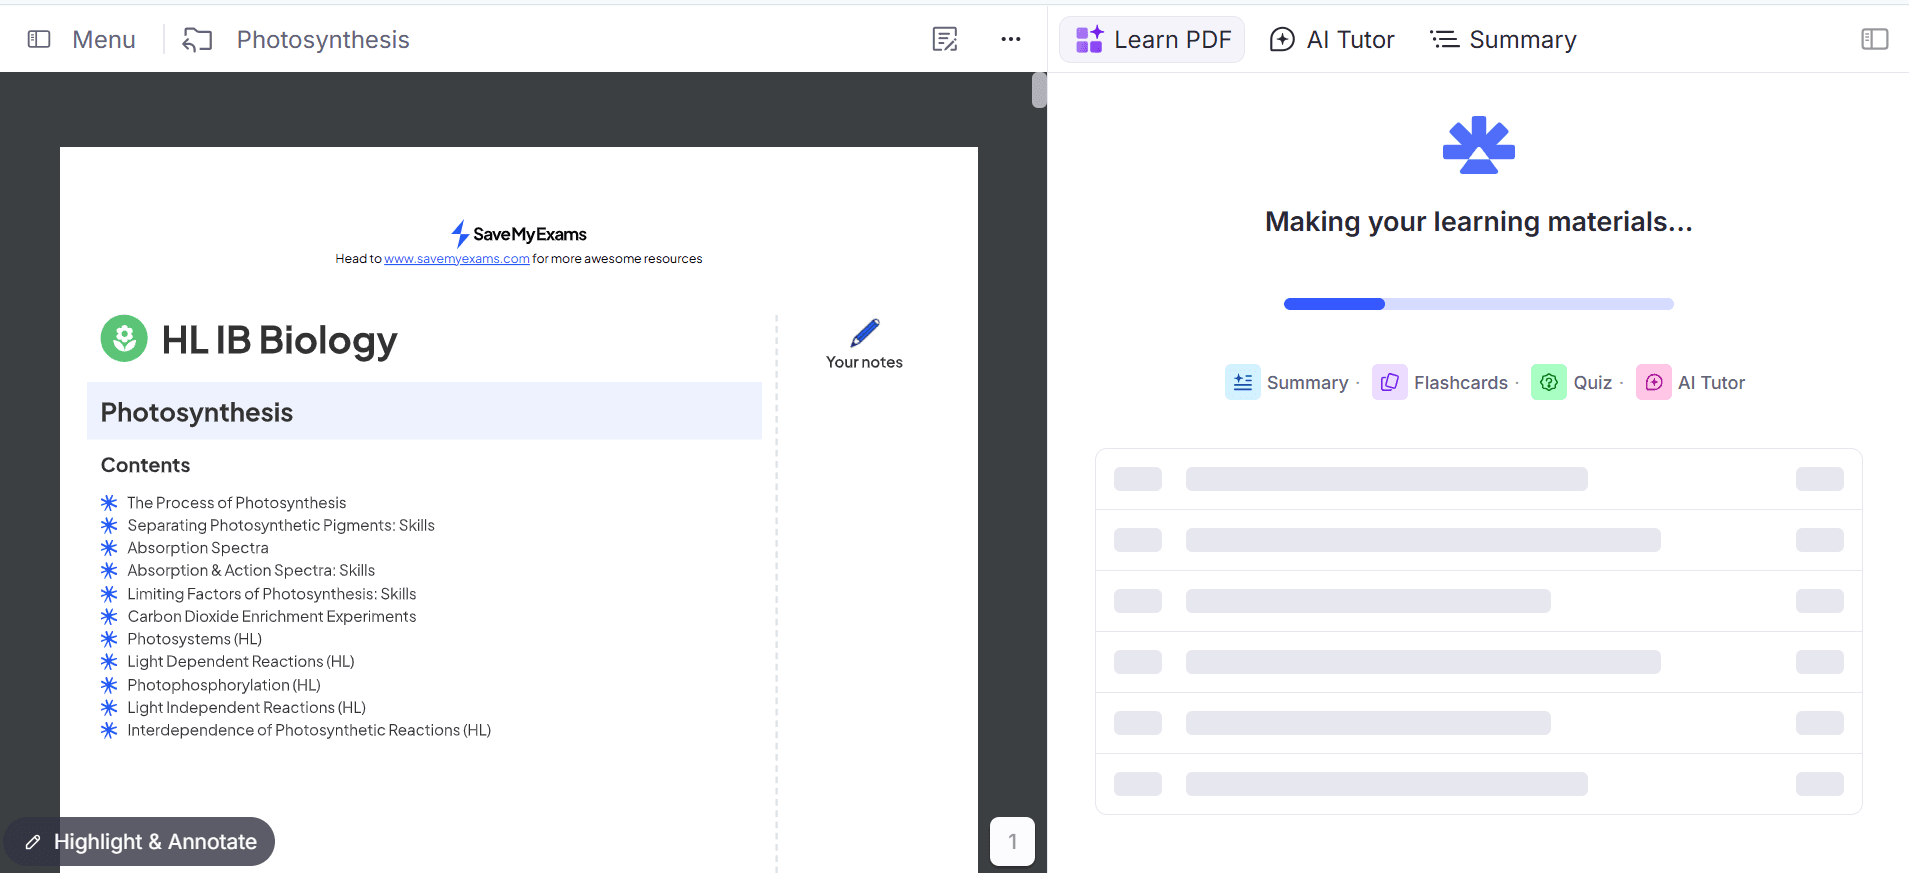Click the Flashcards label text

(x=1461, y=382)
